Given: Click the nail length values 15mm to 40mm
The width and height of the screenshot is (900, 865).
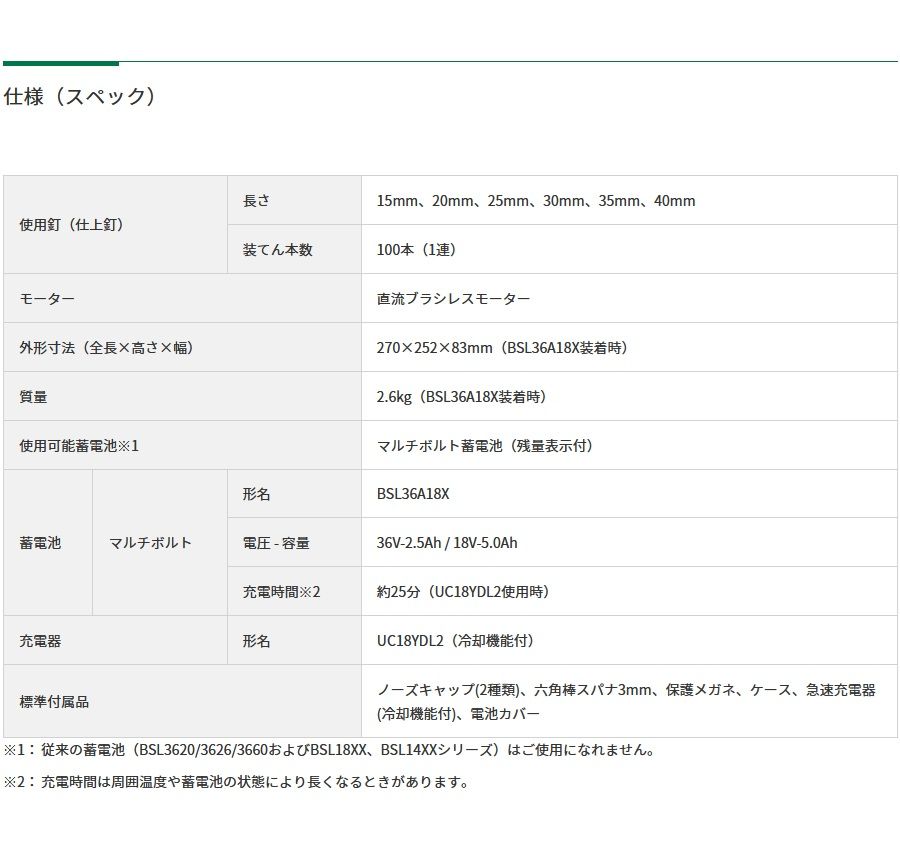Looking at the screenshot, I should tap(535, 201).
